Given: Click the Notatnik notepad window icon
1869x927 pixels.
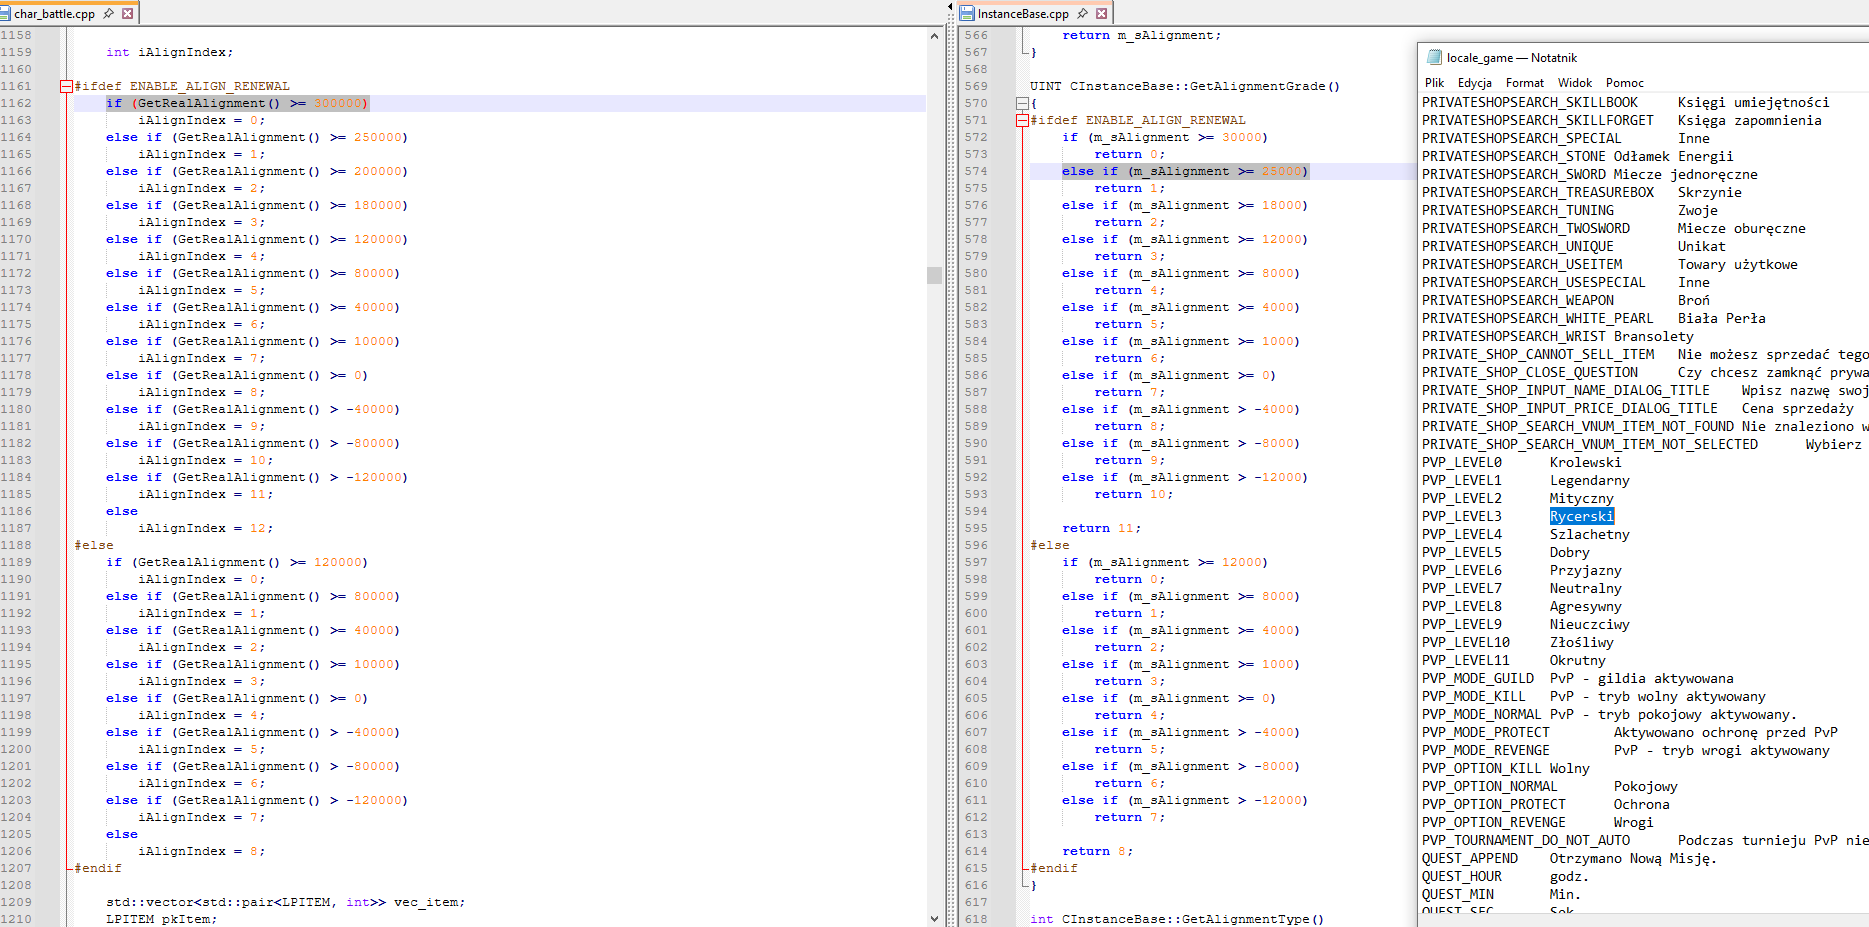Looking at the screenshot, I should click(1434, 58).
